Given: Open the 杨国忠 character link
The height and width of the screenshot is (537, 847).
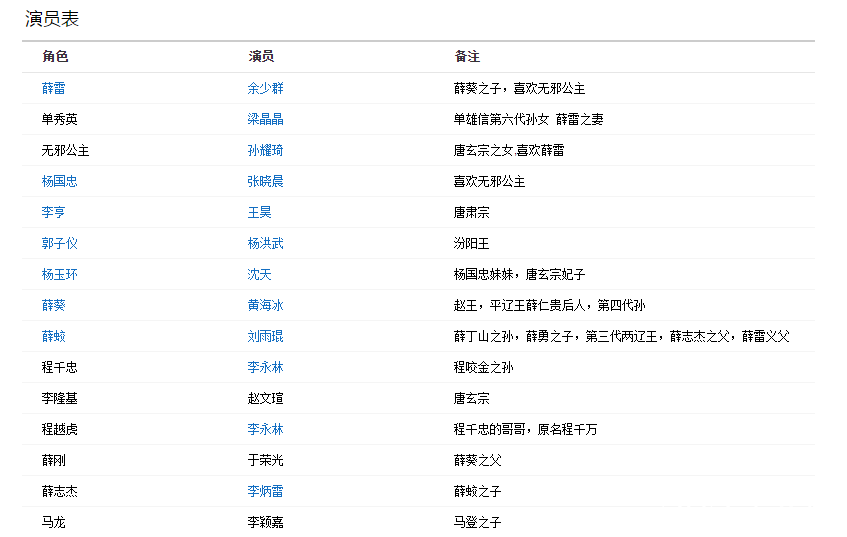Looking at the screenshot, I should 59,181.
